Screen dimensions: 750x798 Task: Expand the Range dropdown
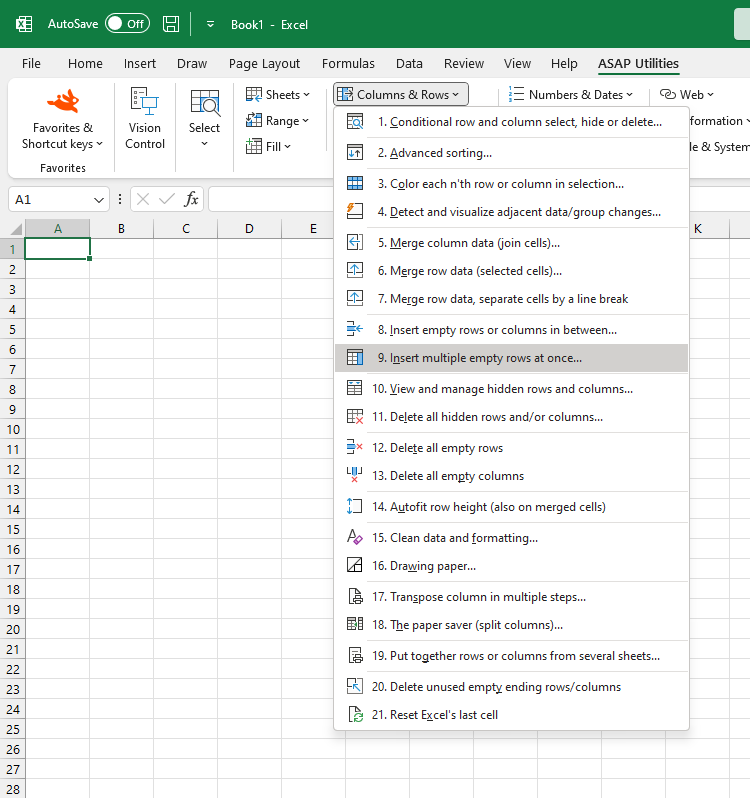277,121
